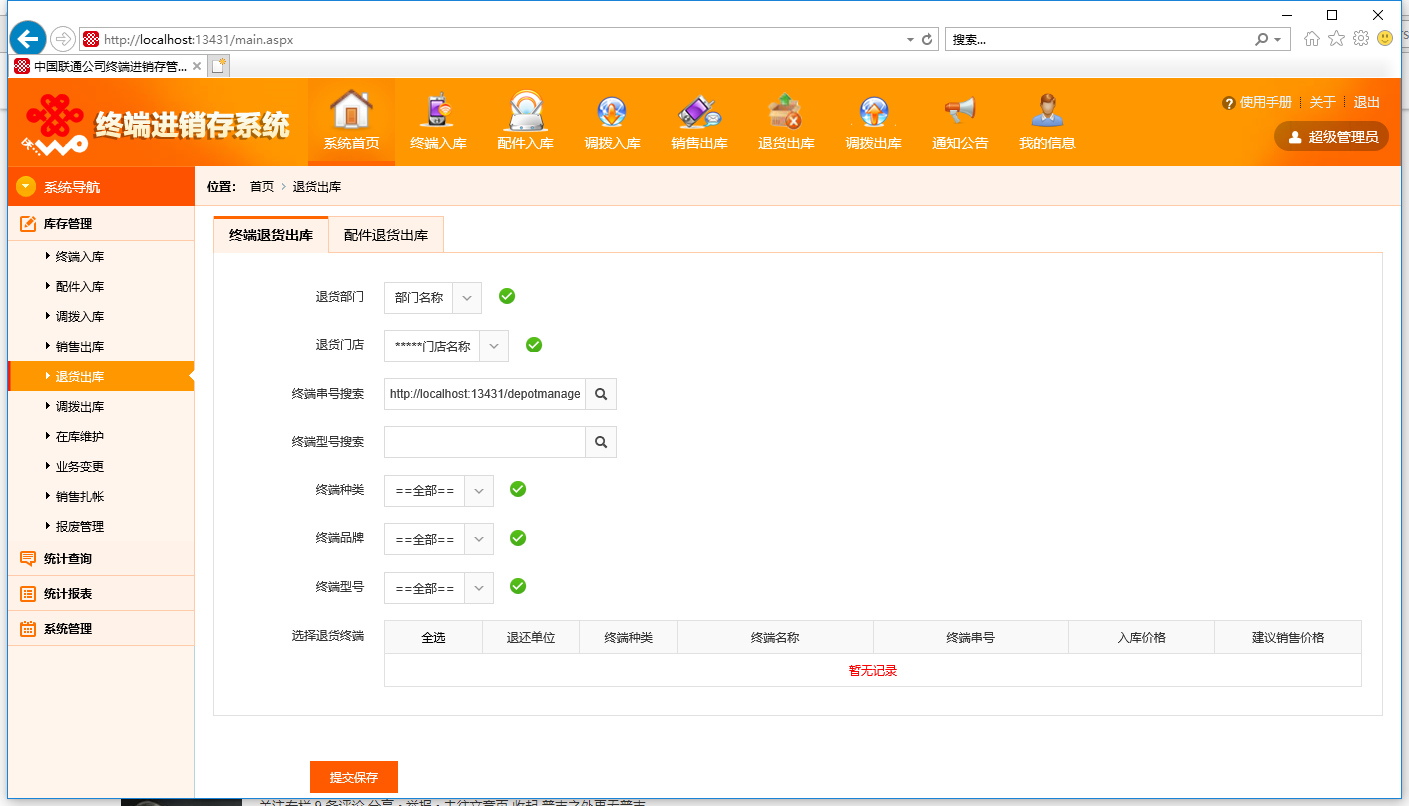The width and height of the screenshot is (1409, 806).
Task: Expand 统计查询 sidebar section
Action: click(101, 559)
